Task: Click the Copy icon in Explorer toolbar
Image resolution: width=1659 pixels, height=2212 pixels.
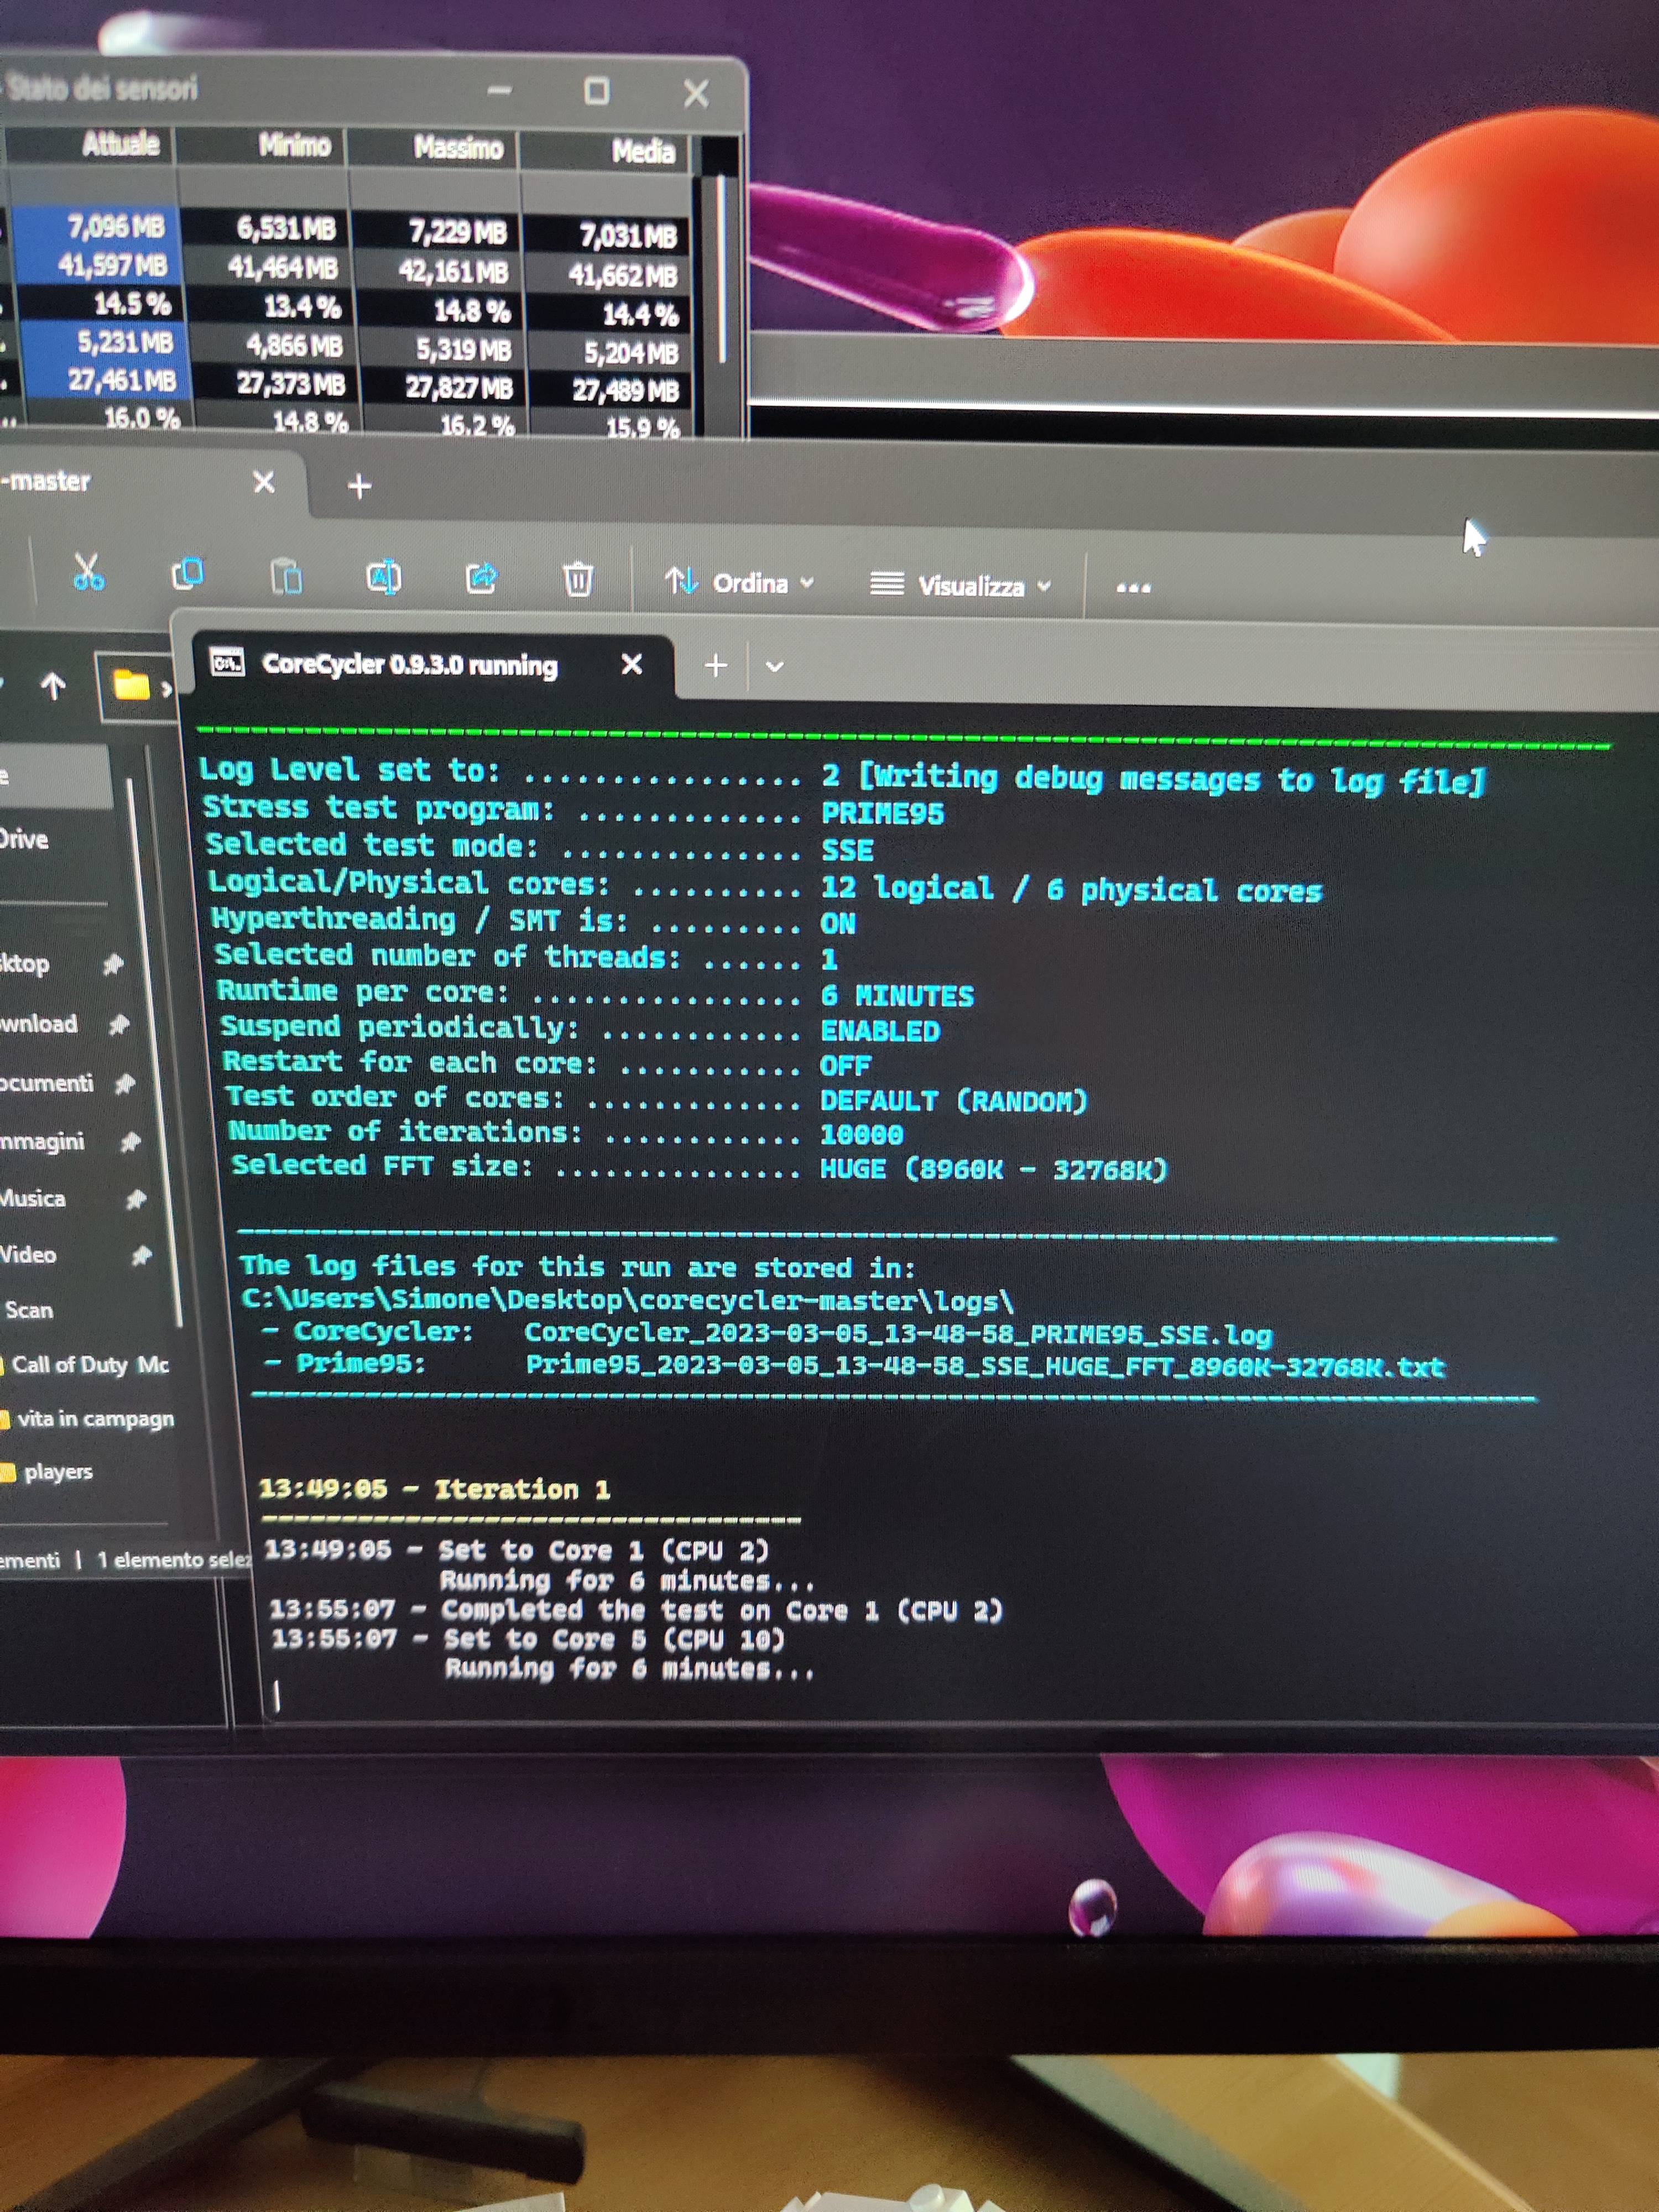Action: [x=187, y=574]
